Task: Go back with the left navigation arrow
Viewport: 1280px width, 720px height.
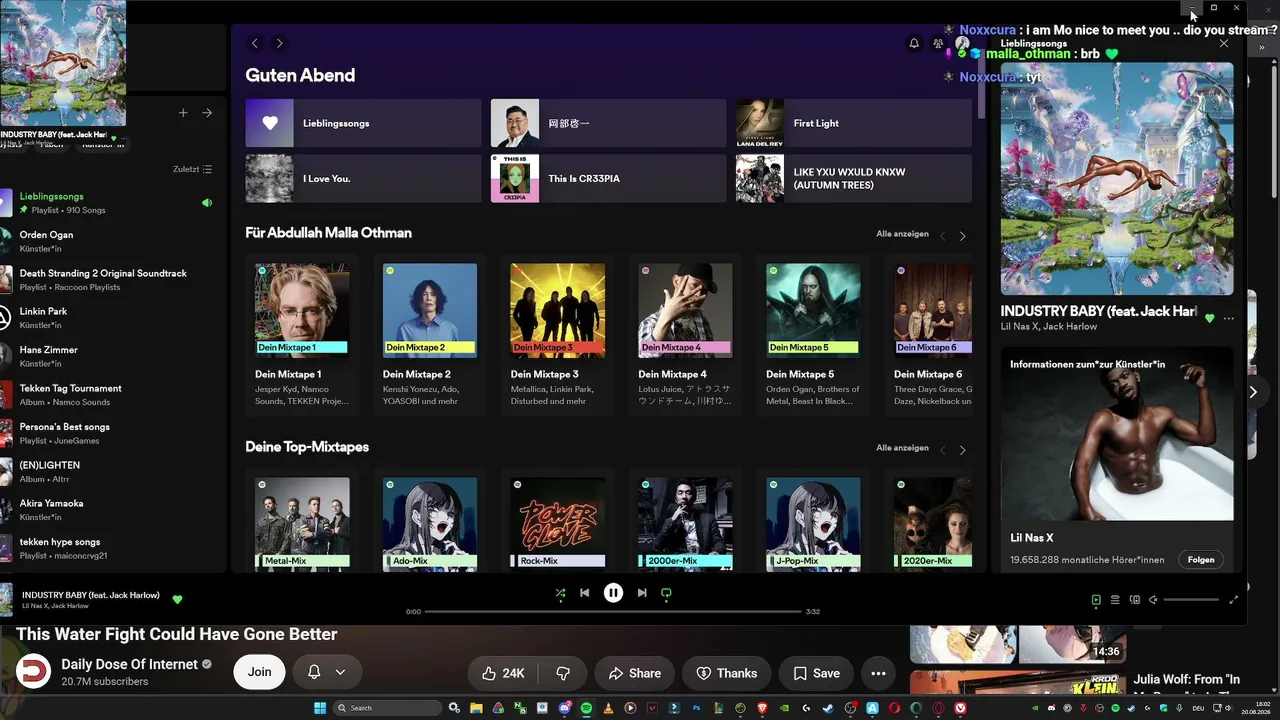Action: tap(255, 43)
